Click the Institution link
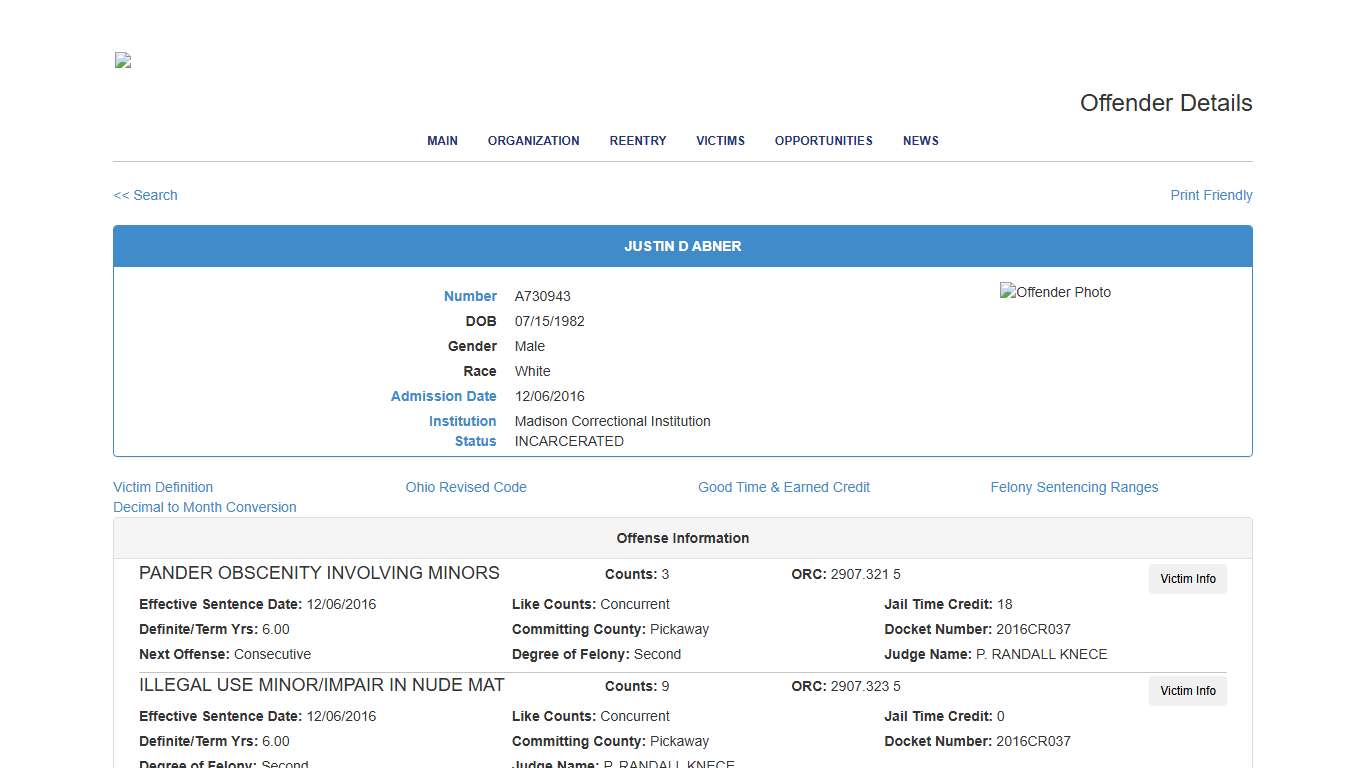Image resolution: width=1366 pixels, height=768 pixels. [462, 421]
